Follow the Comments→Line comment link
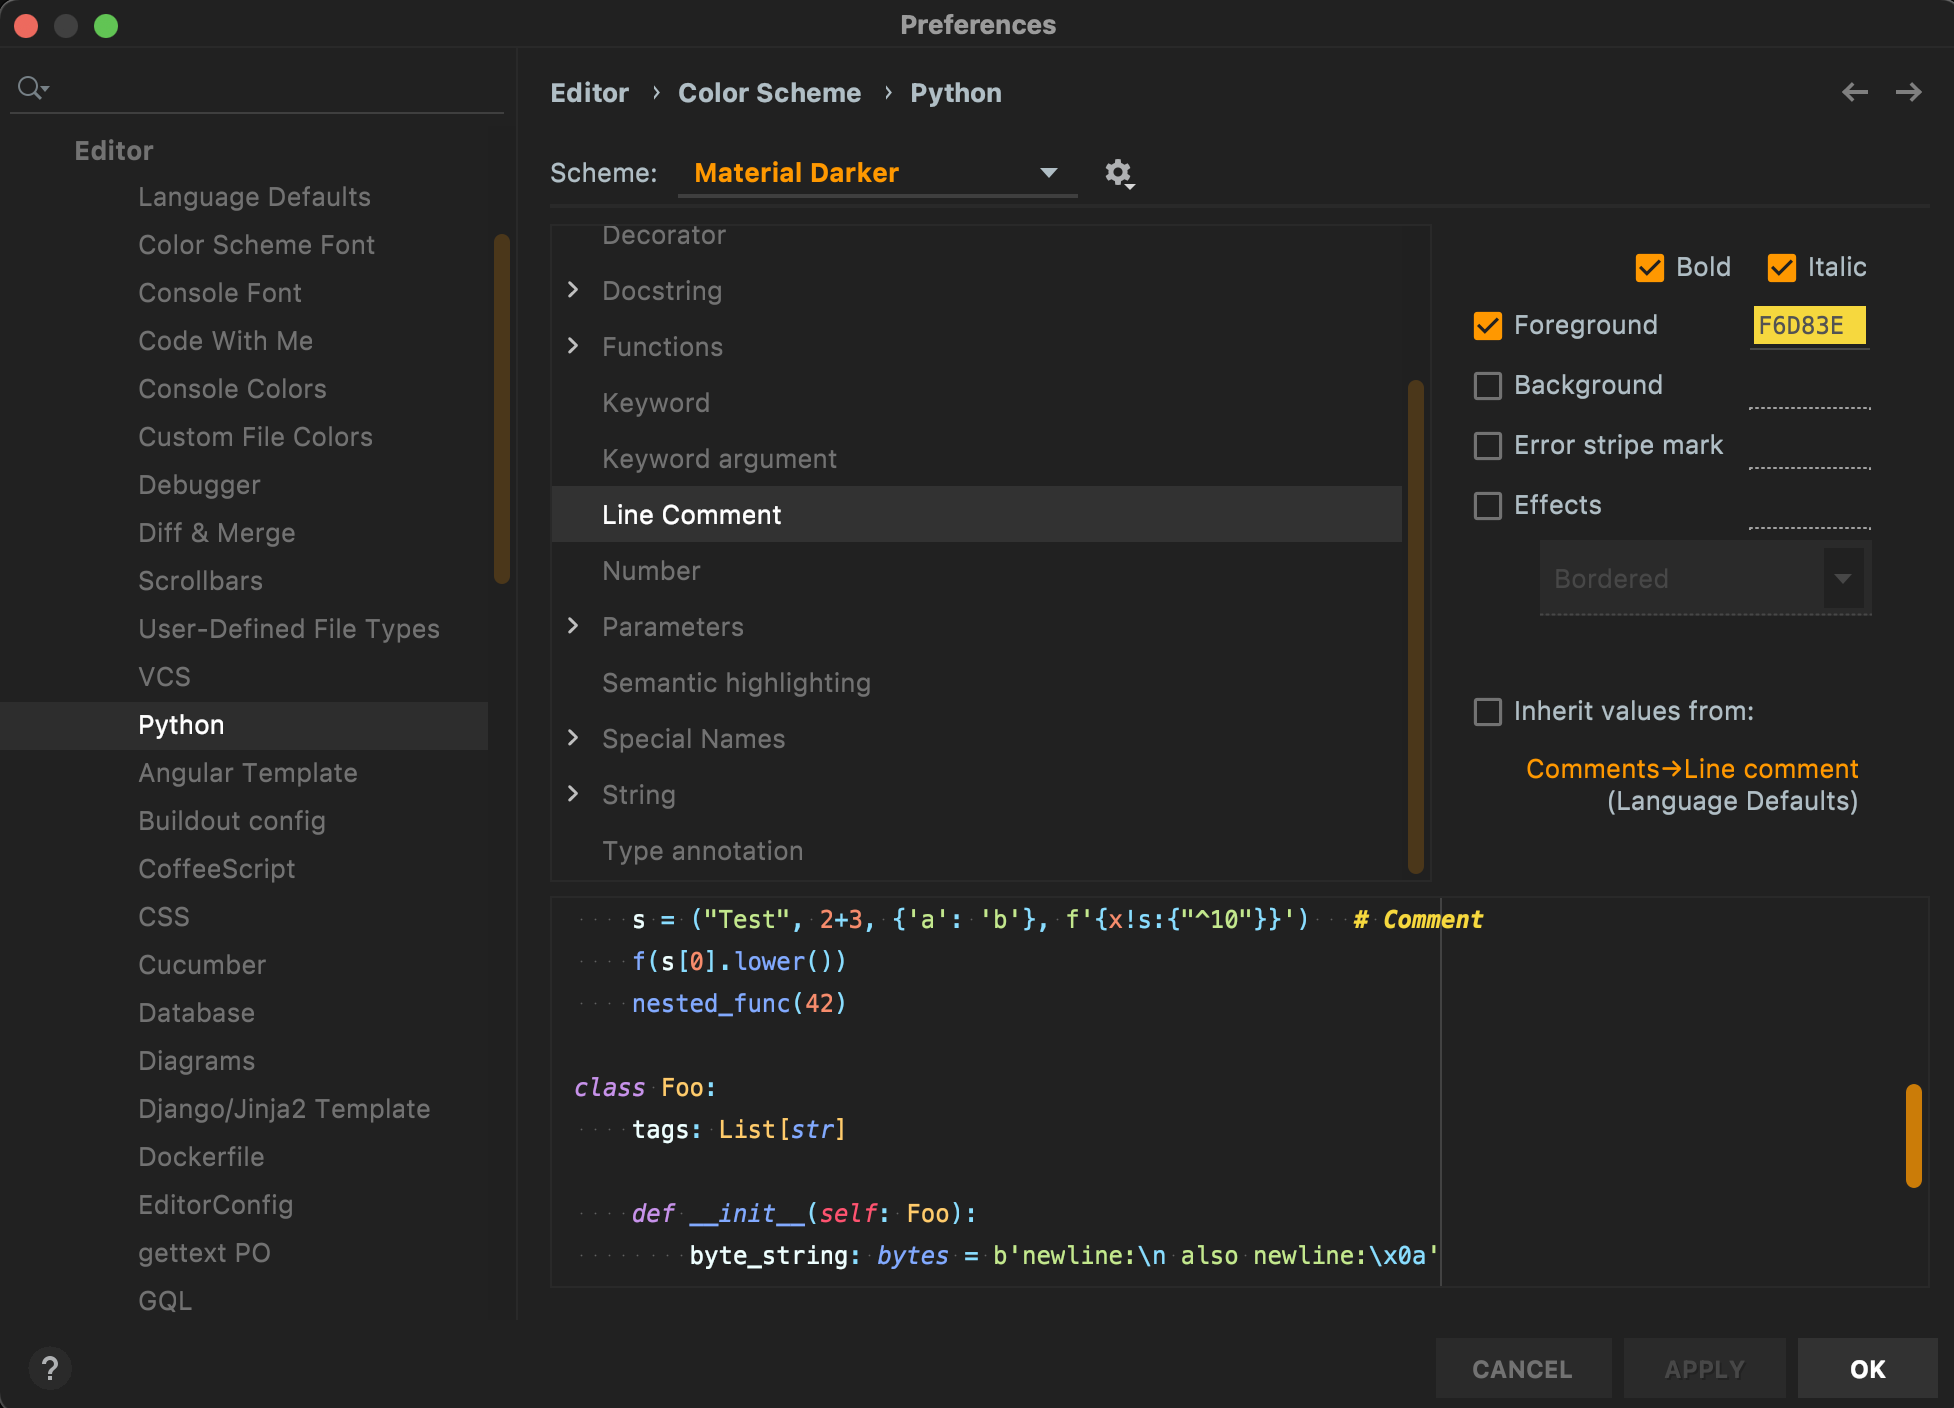This screenshot has height=1408, width=1954. (1692, 769)
